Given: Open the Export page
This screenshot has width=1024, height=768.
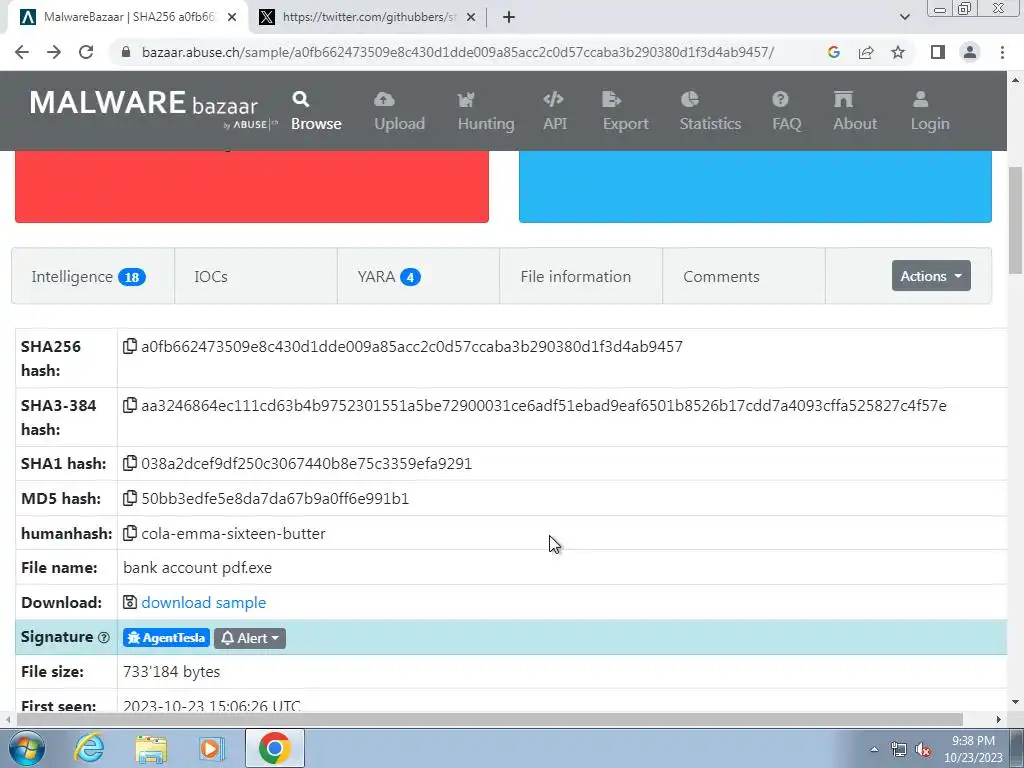Looking at the screenshot, I should [x=625, y=111].
